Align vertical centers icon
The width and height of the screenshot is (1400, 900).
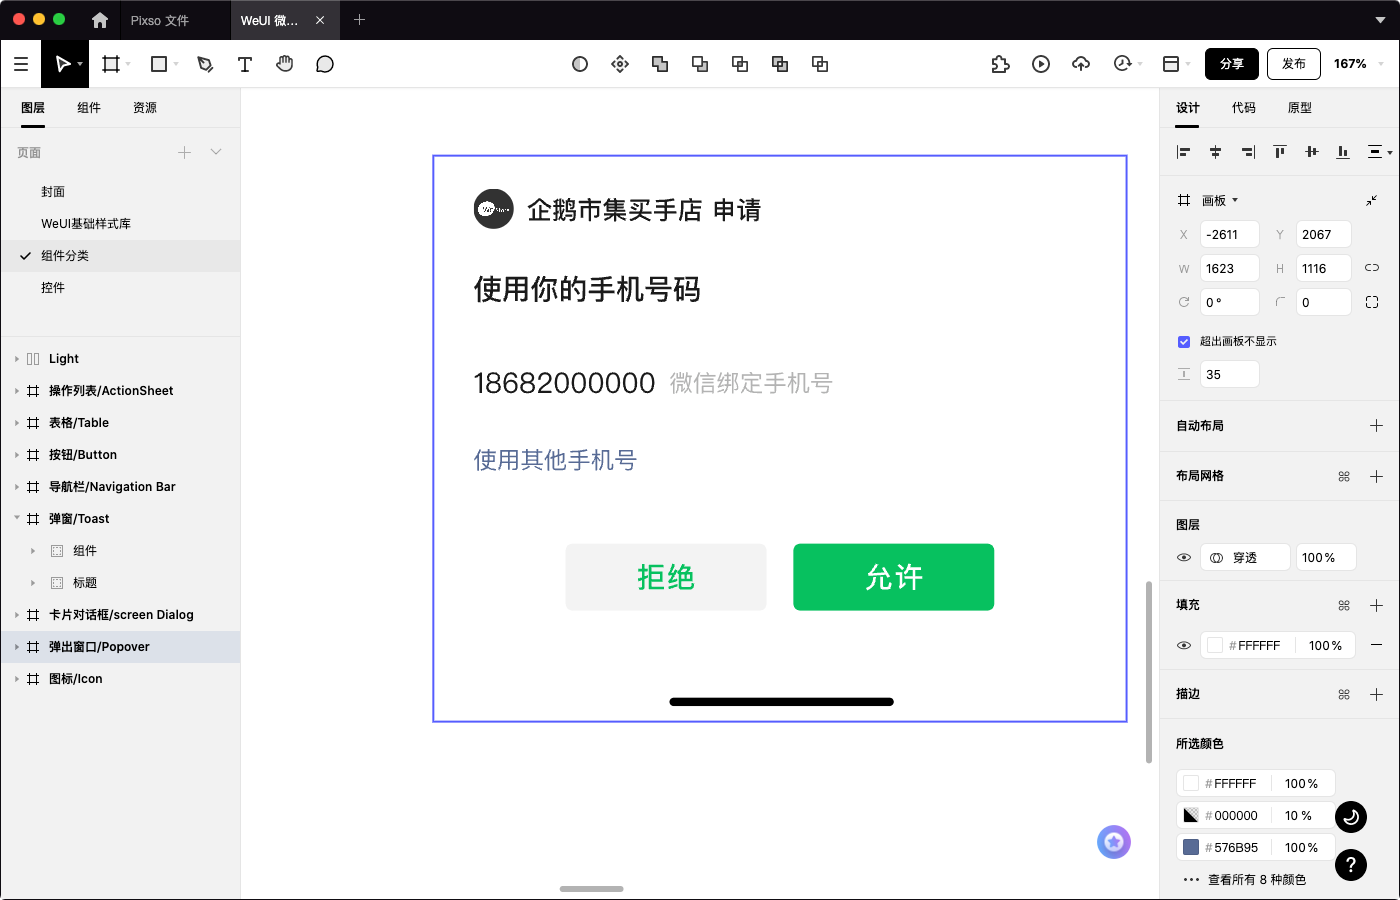tap(1312, 152)
